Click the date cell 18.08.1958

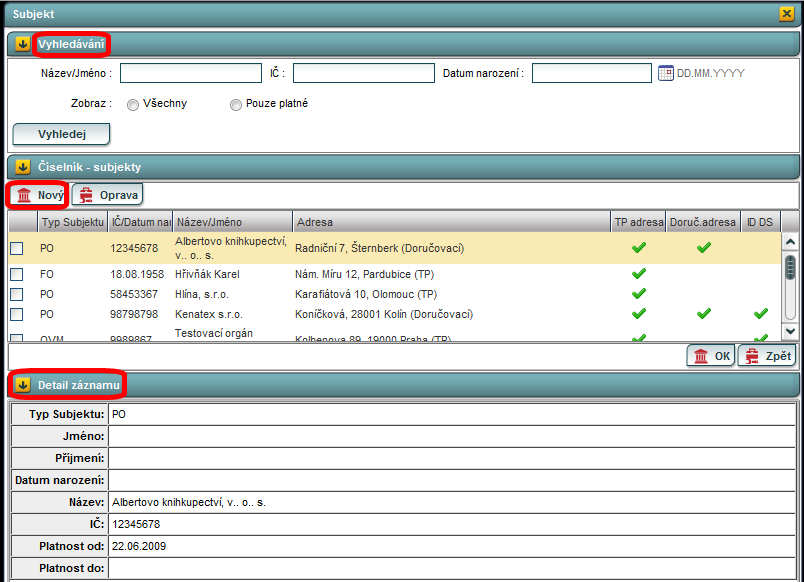click(x=137, y=274)
